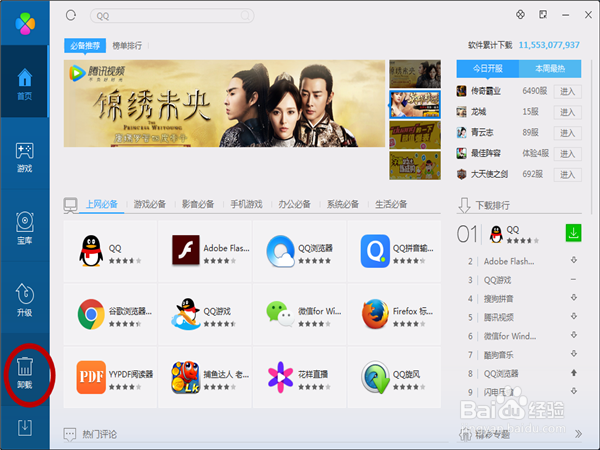Image resolution: width=600 pixels, height=450 pixels.
Task: Open 青云志 game in server list
Action: tap(482, 132)
